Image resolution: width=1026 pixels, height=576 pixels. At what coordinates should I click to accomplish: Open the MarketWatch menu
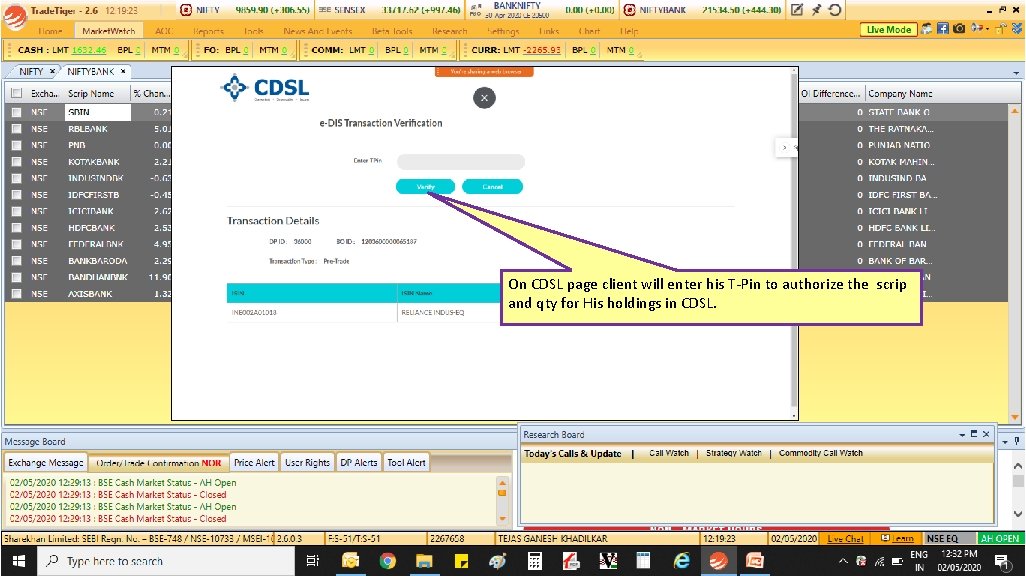point(109,31)
